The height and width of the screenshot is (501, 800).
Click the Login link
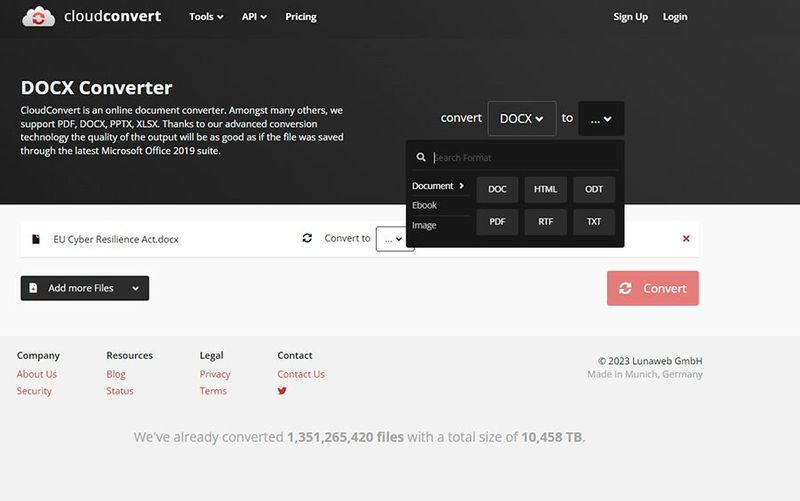[x=675, y=17]
